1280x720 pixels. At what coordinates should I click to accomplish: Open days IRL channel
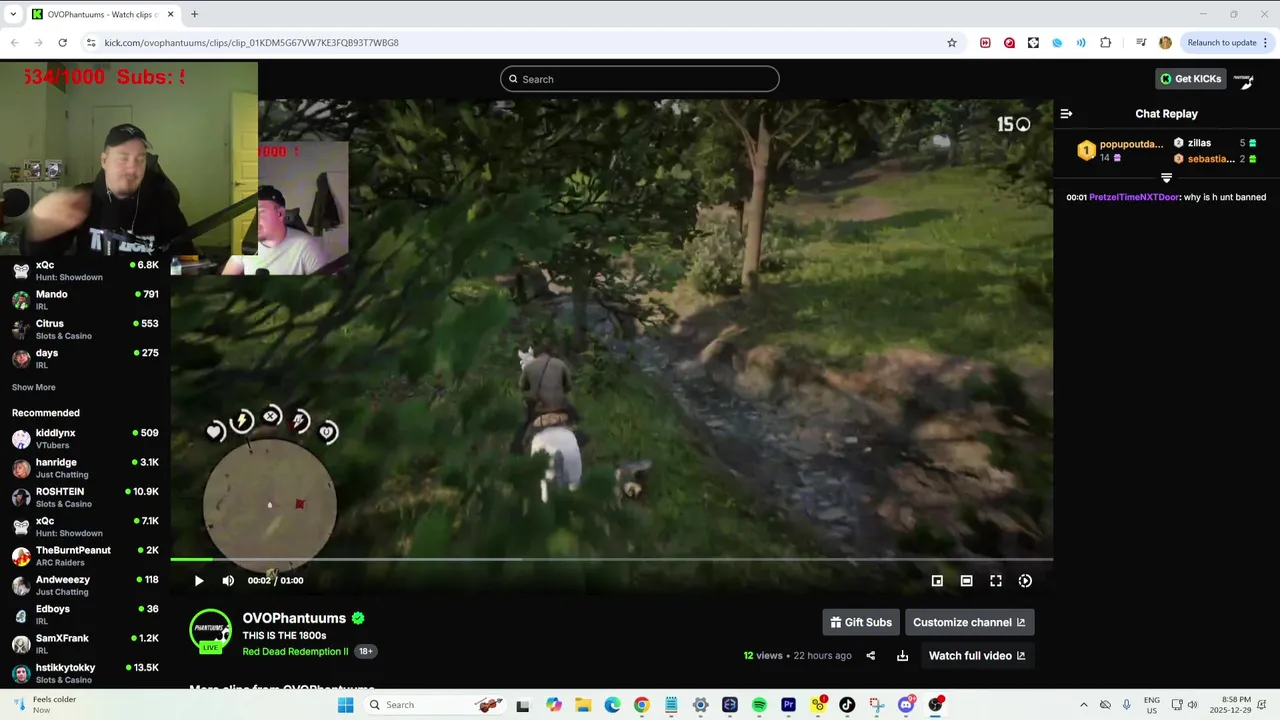(85, 358)
